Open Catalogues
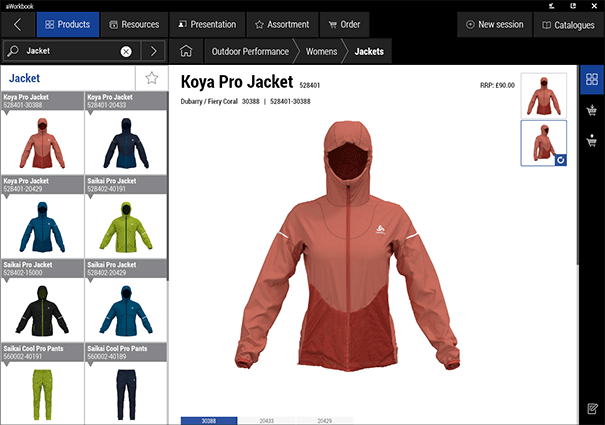Viewport: 605px width, 425px height. click(567, 24)
